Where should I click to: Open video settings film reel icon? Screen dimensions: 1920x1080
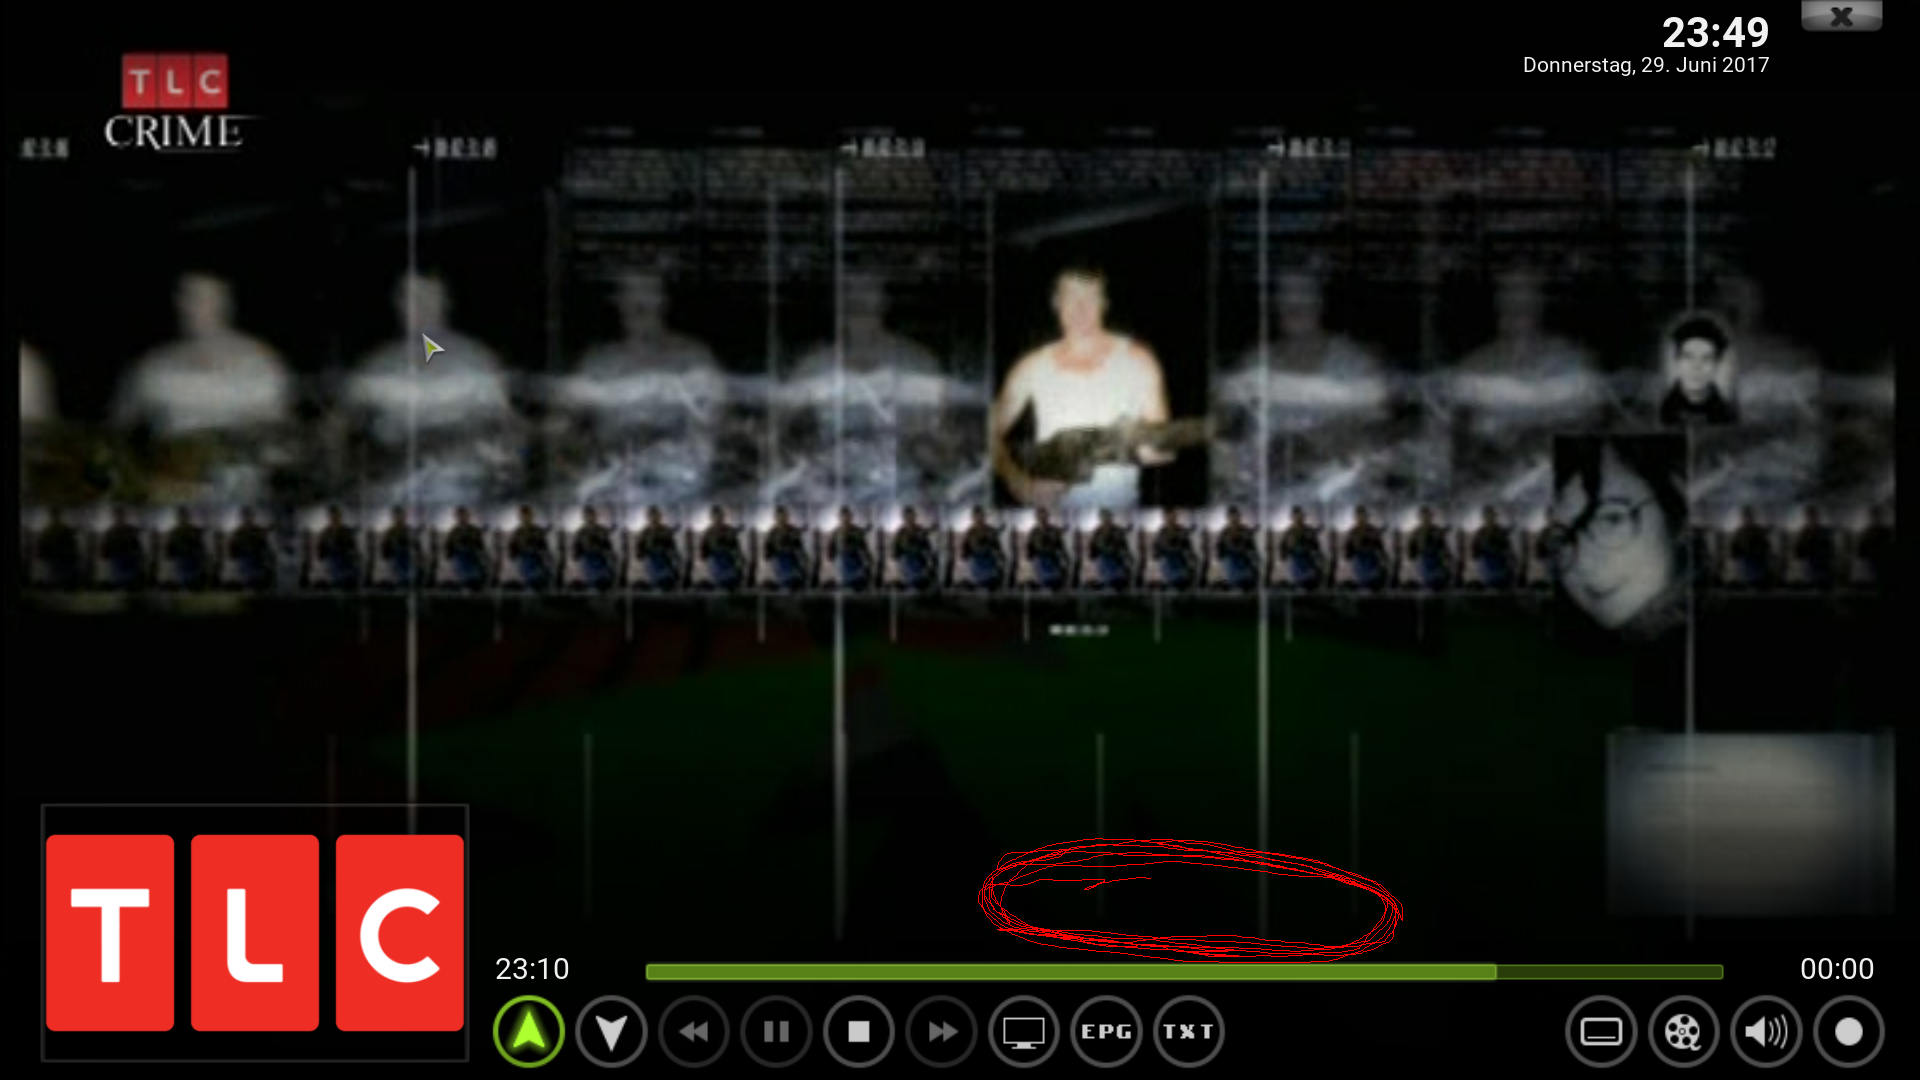click(x=1684, y=1031)
